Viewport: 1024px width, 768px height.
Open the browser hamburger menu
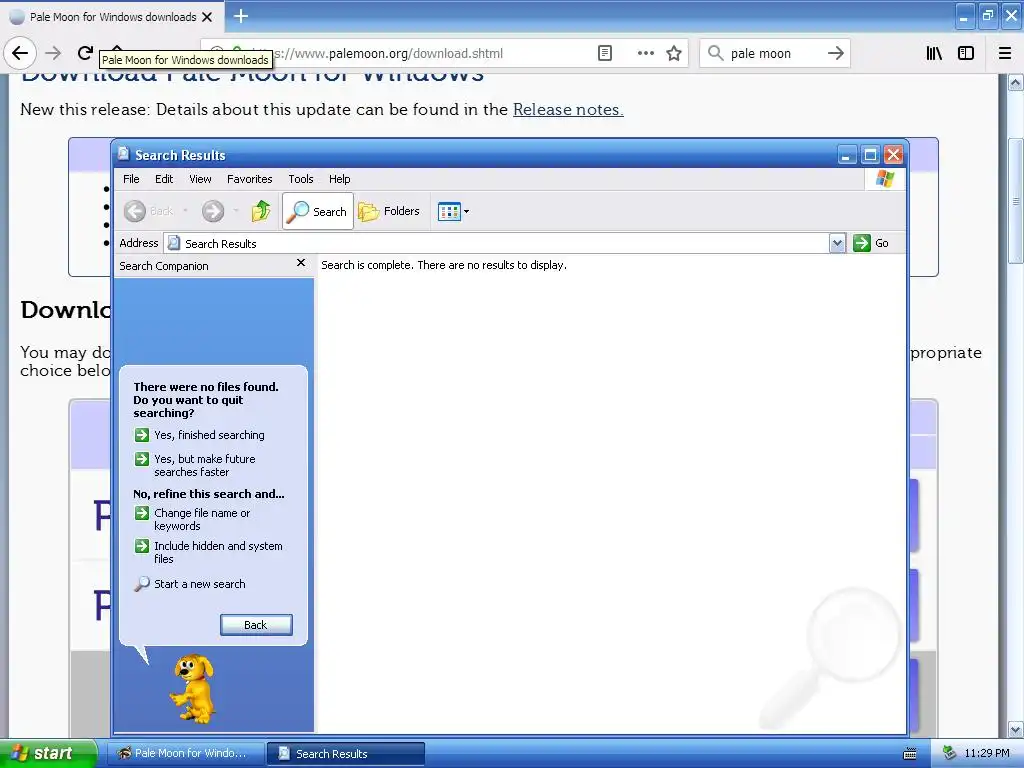coord(1005,53)
